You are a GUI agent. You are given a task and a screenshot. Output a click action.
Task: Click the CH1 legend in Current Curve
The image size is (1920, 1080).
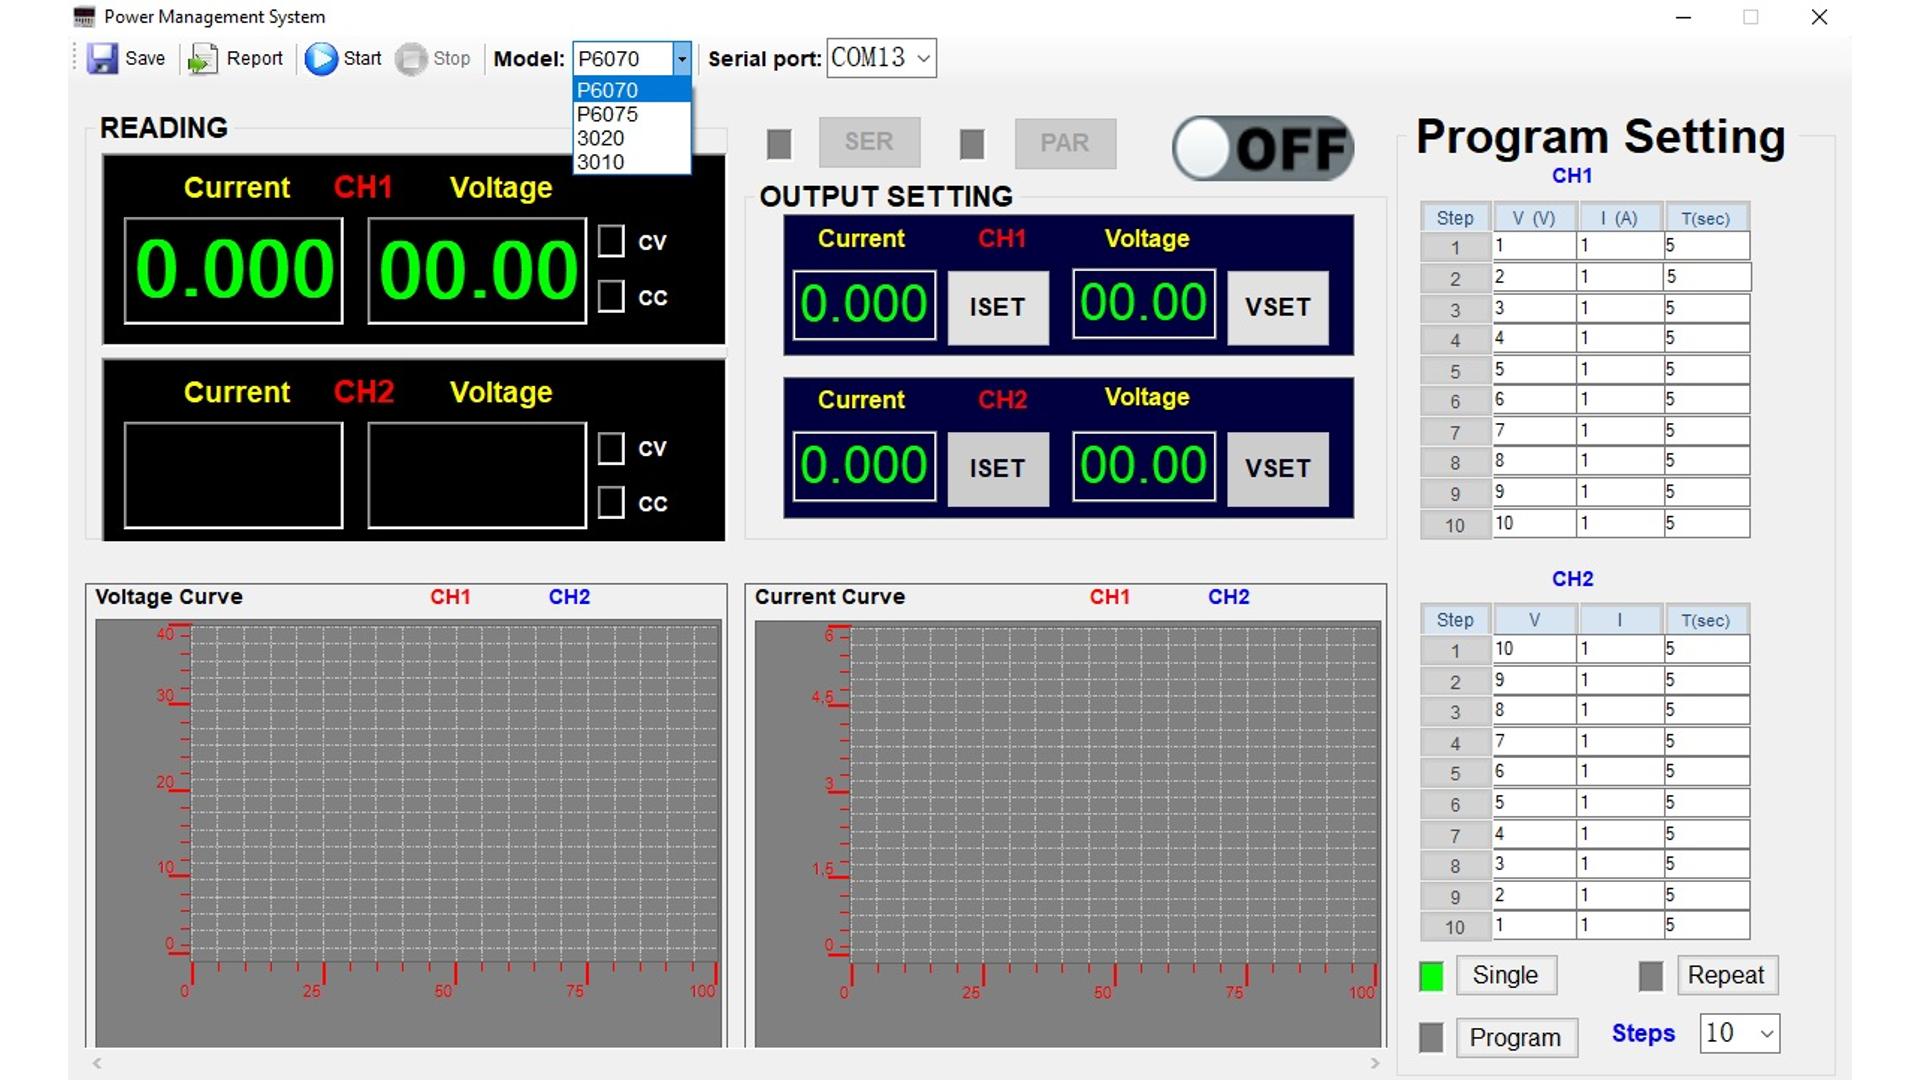pyautogui.click(x=1110, y=597)
